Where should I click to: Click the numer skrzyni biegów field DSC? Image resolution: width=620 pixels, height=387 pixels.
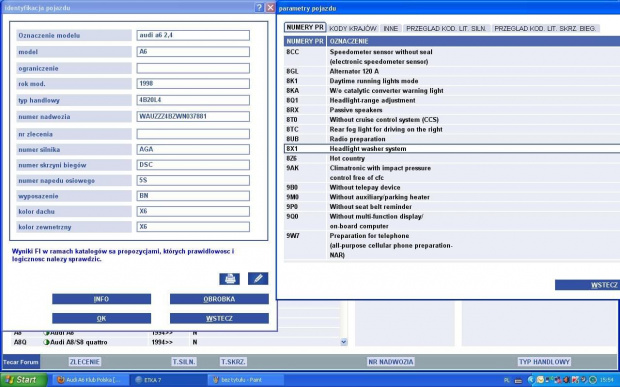click(x=193, y=165)
